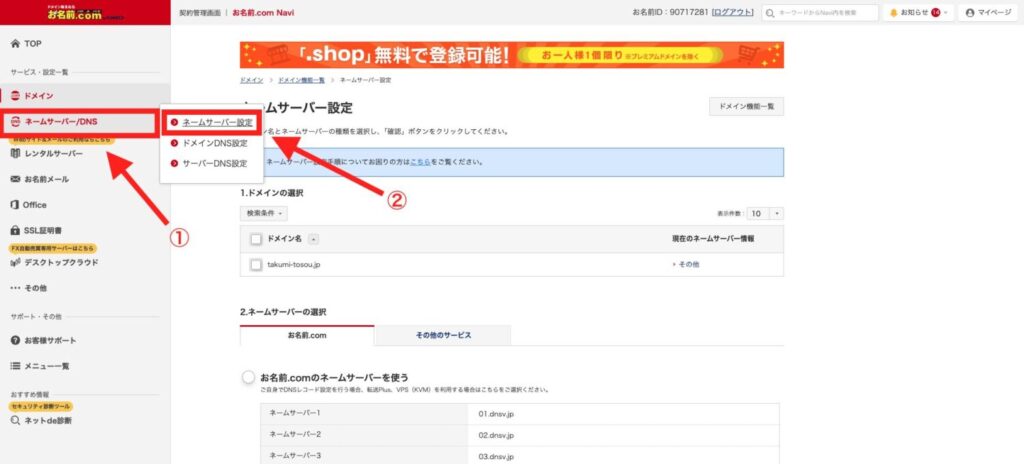Click the お知らせ bell icon
The width and height of the screenshot is (1024, 464).
tap(894, 12)
